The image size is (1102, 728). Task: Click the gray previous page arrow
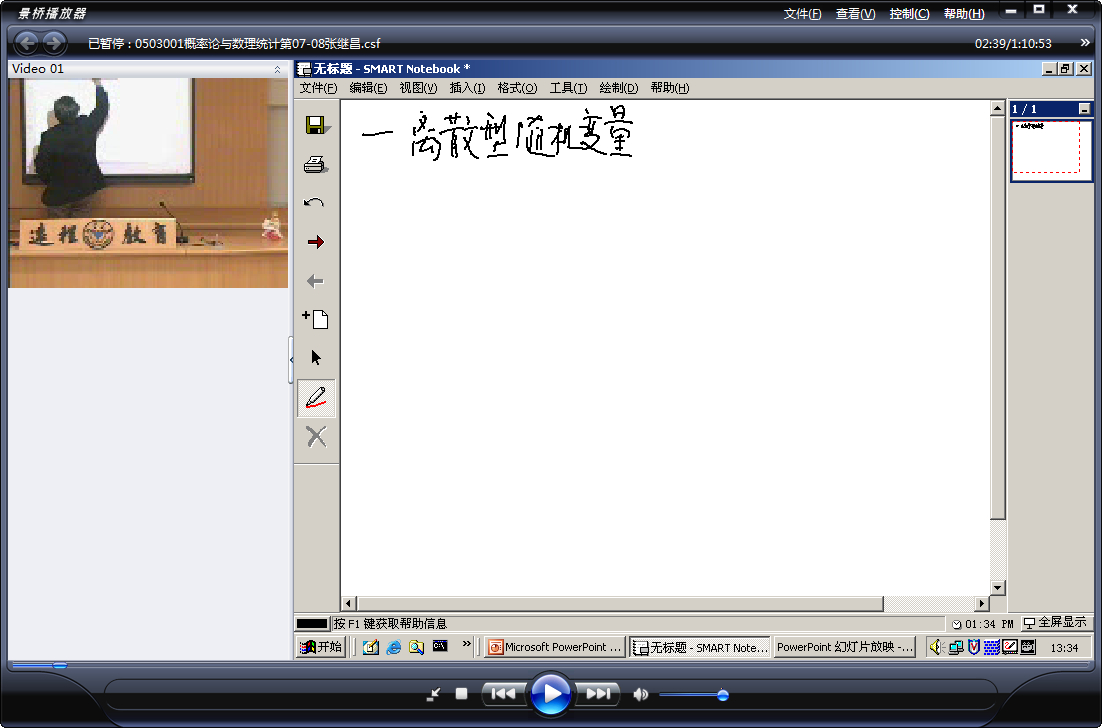coord(315,281)
